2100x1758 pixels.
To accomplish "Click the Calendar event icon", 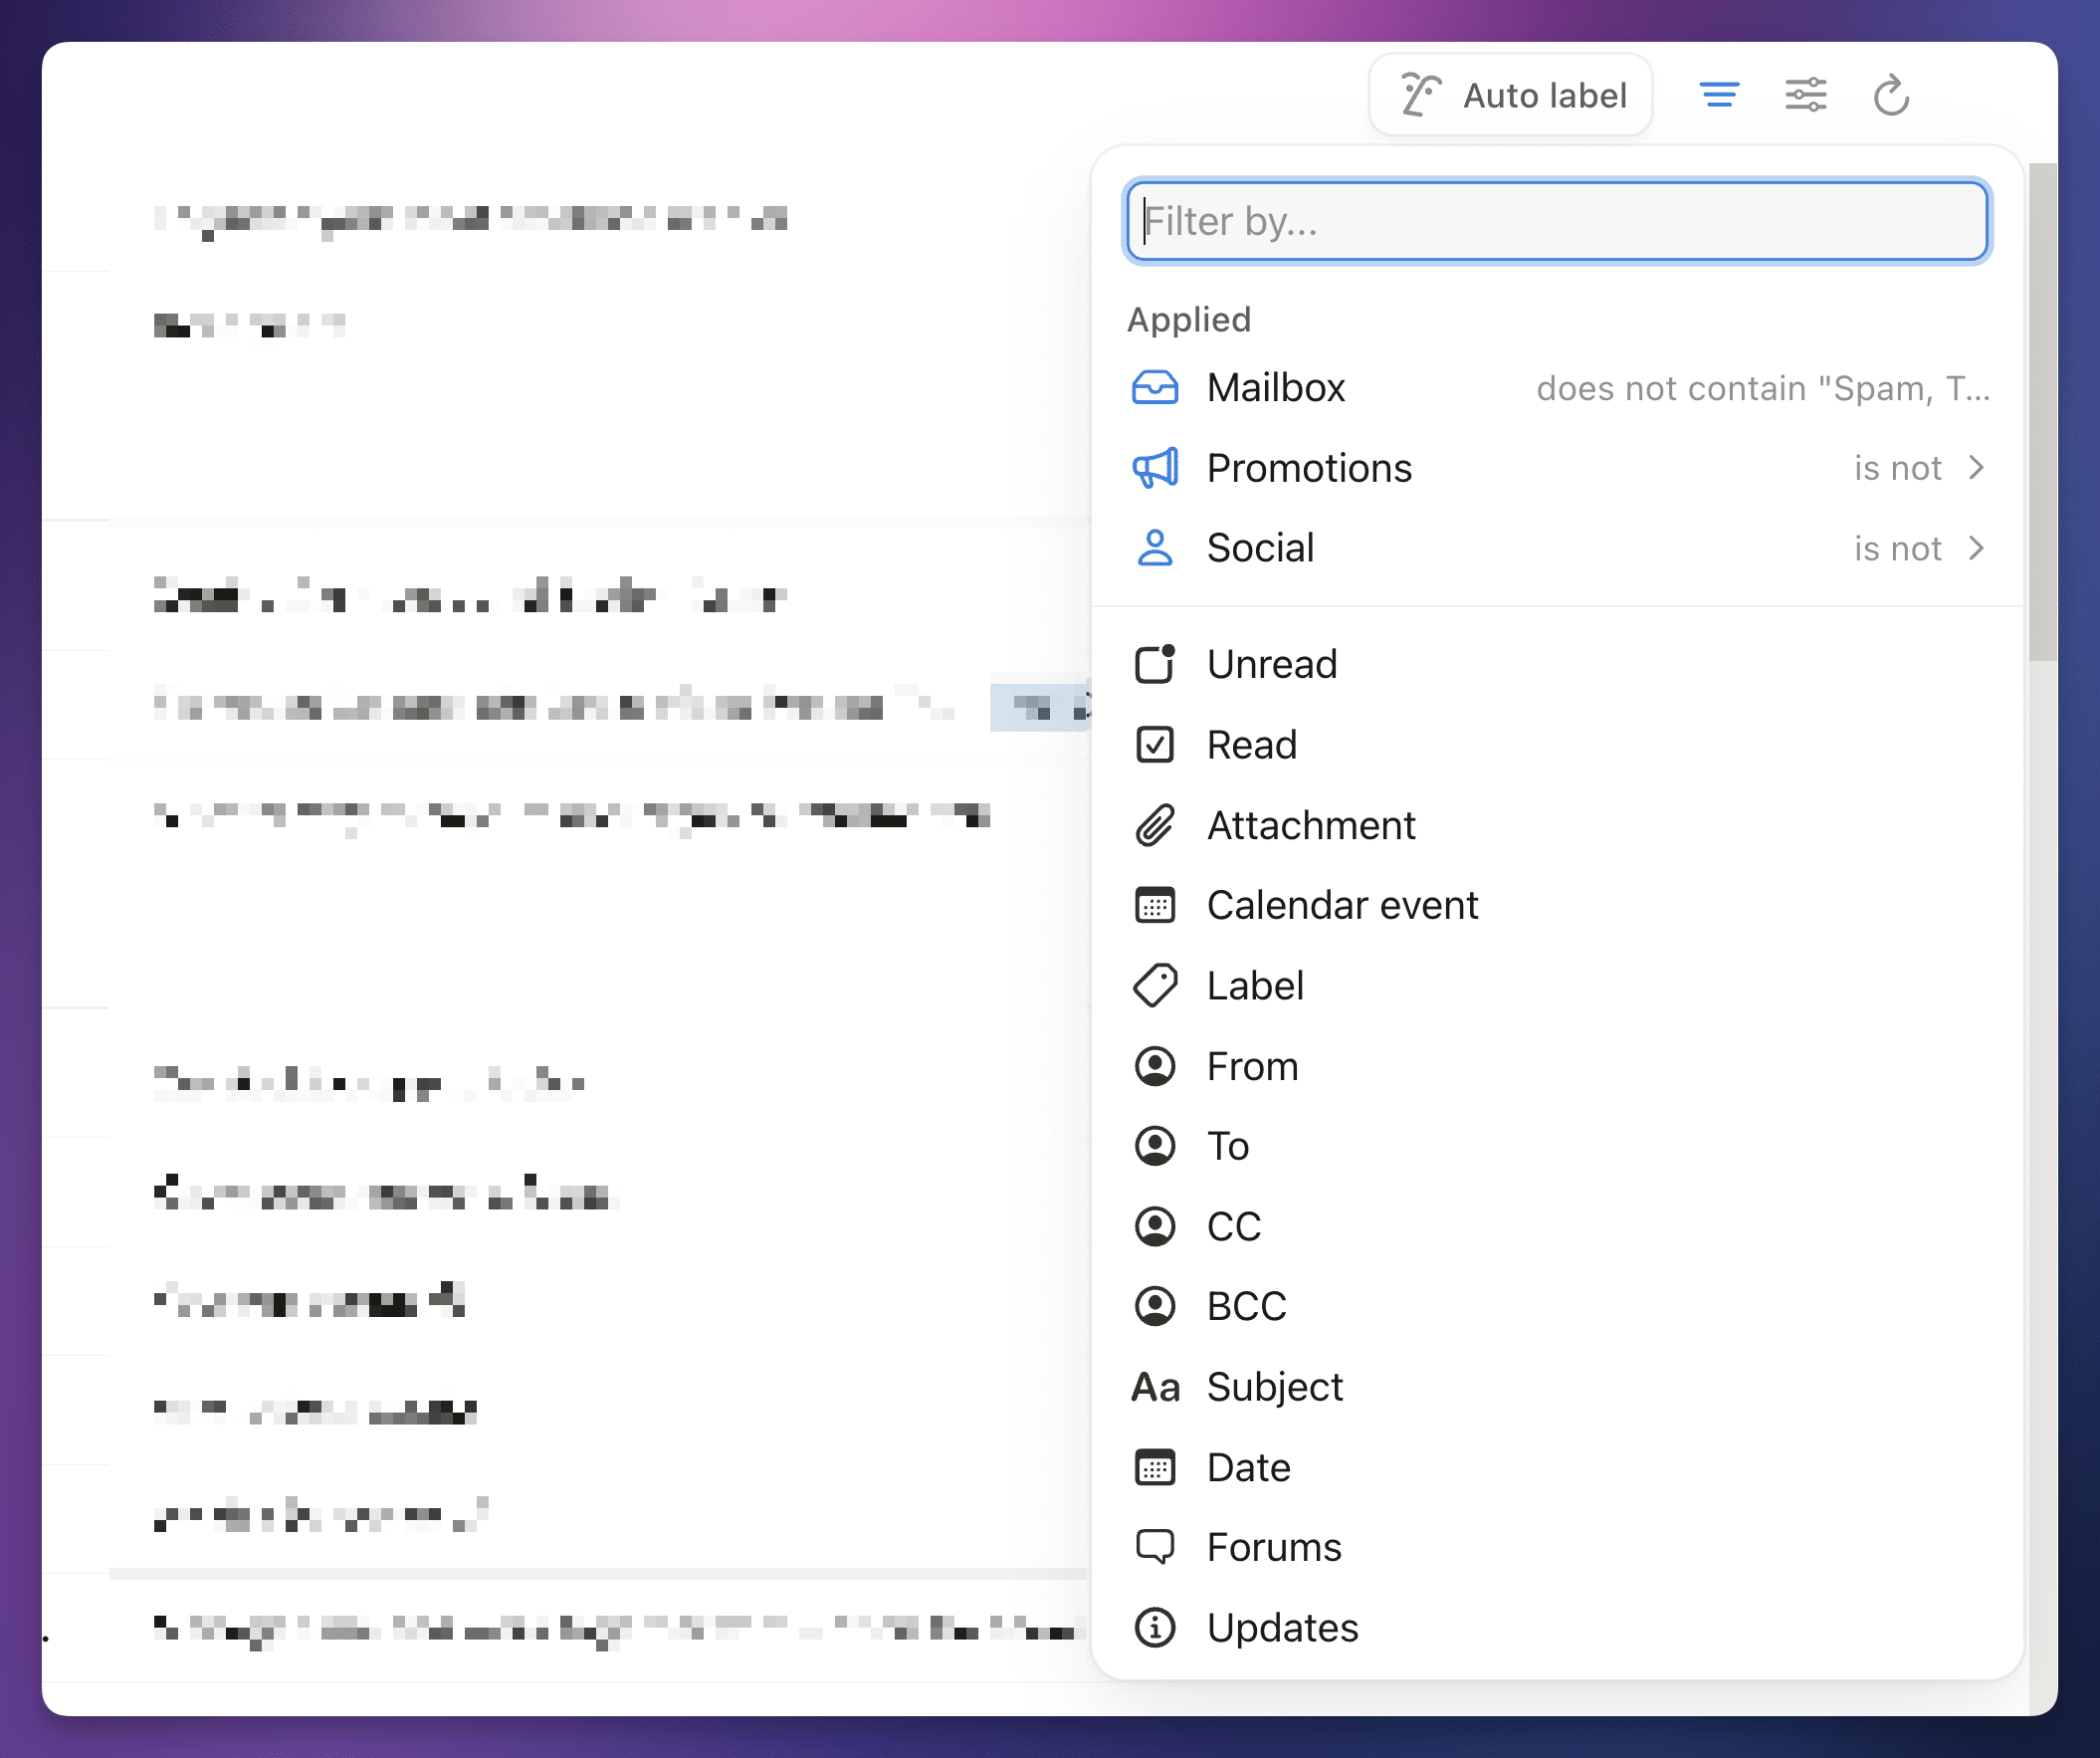I will [1155, 905].
